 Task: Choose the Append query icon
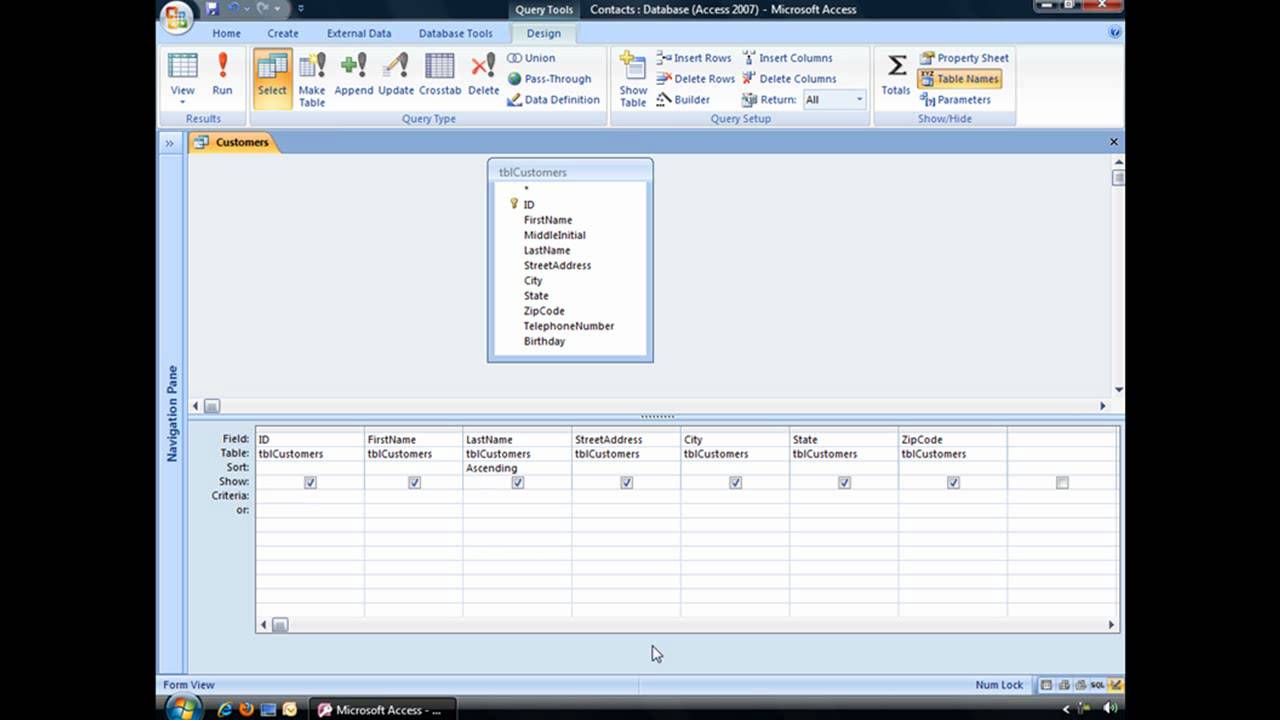point(354,76)
